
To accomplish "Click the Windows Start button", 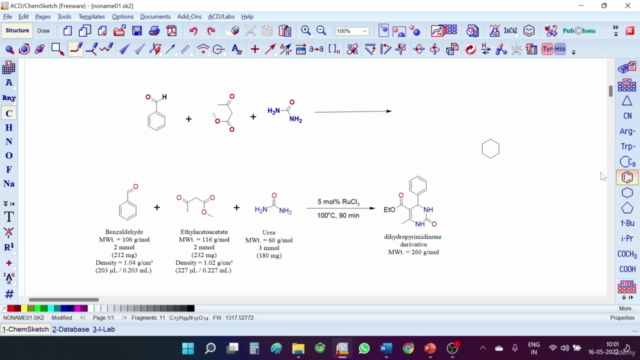I will click(x=188, y=348).
